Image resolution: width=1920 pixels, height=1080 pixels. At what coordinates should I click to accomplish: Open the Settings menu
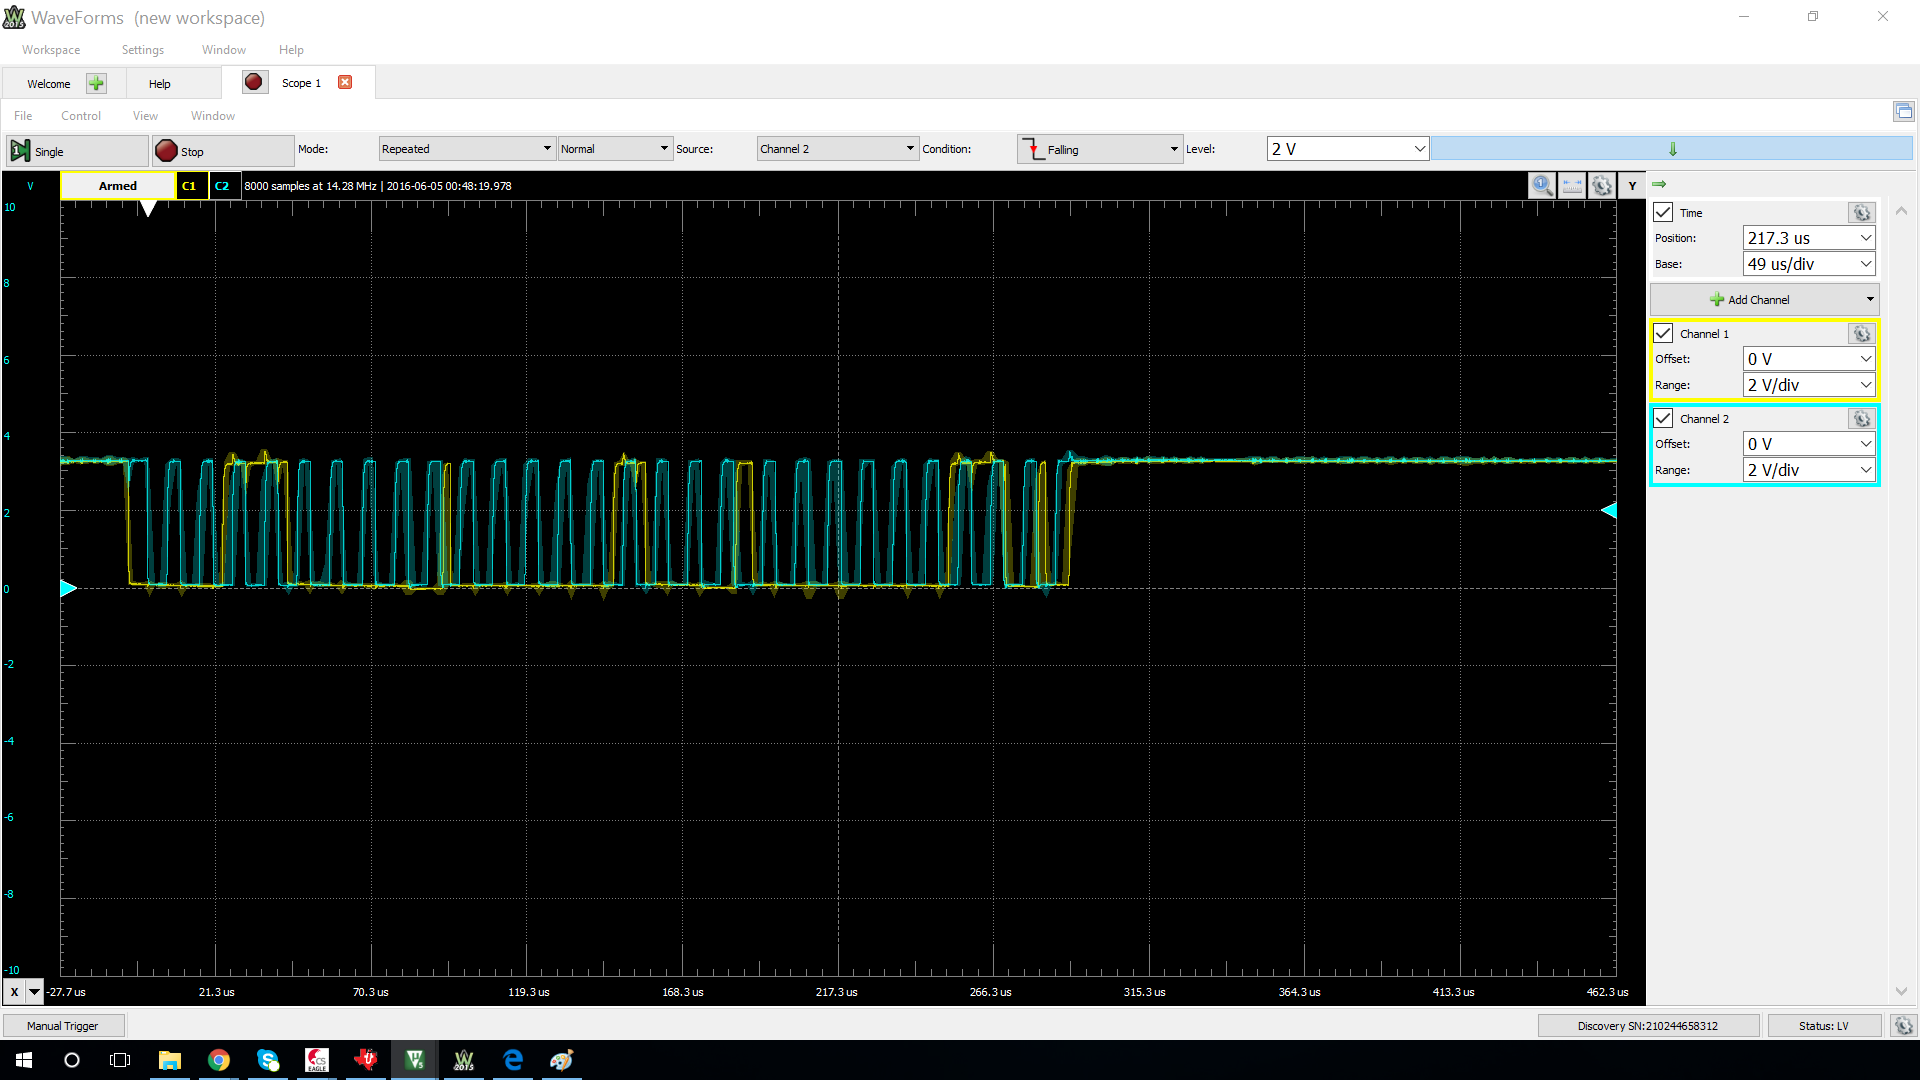pos(142,50)
